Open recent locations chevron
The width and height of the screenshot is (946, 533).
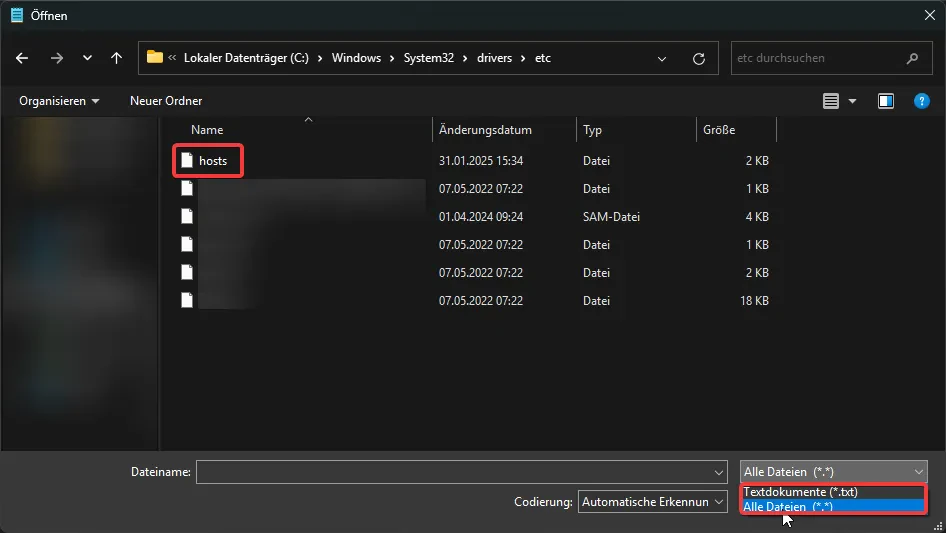[87, 58]
